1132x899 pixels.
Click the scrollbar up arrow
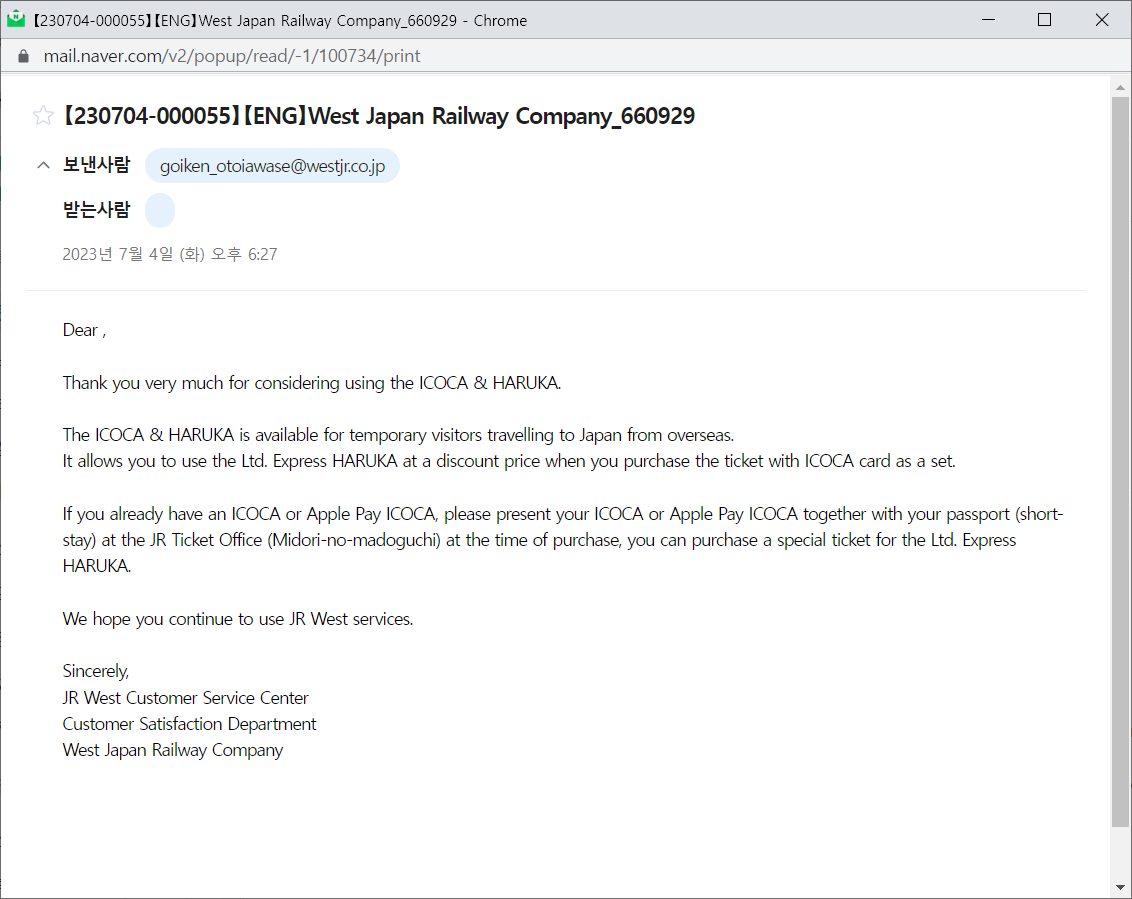click(x=1120, y=88)
